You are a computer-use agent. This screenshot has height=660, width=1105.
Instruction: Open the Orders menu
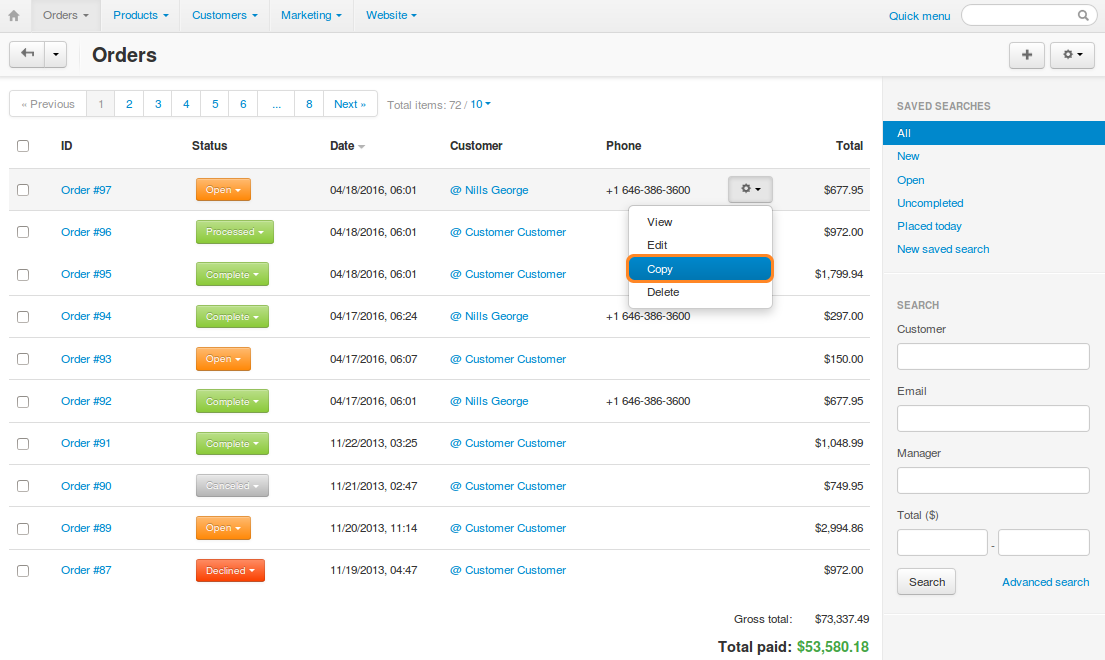point(66,15)
